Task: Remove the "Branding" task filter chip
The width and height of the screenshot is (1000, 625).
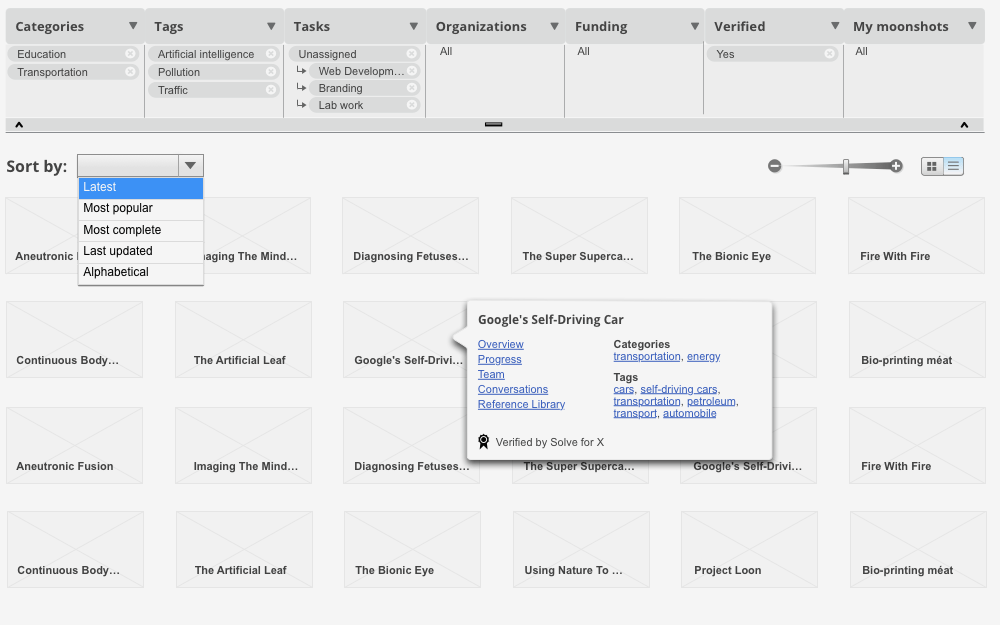Action: (412, 88)
